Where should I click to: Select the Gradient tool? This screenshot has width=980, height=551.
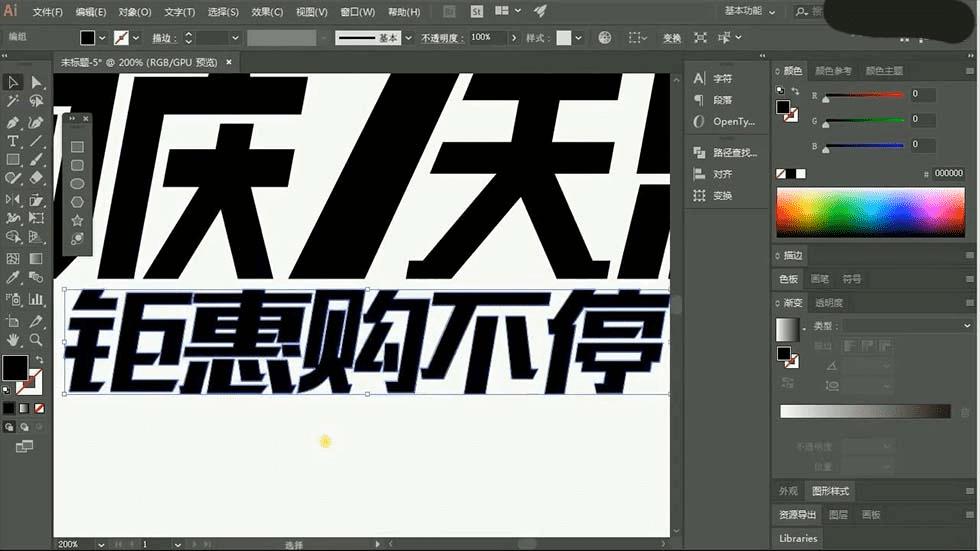36,259
